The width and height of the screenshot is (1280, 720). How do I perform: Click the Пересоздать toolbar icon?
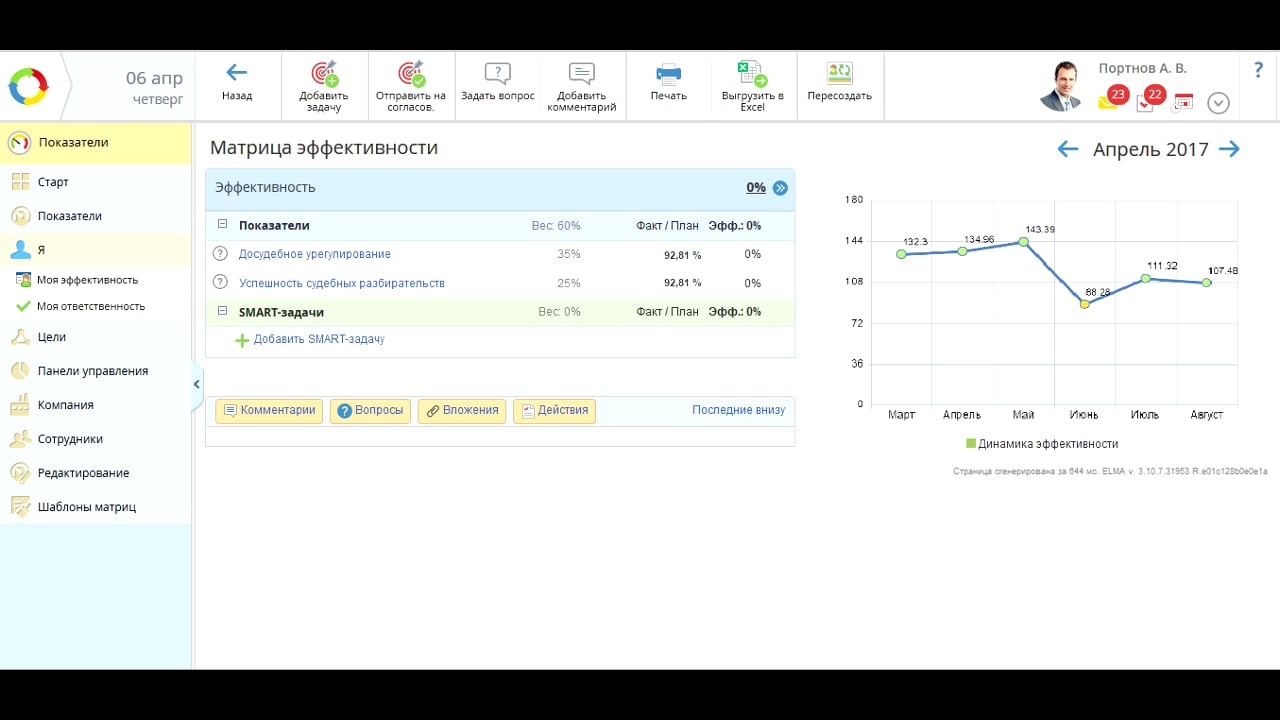(839, 74)
